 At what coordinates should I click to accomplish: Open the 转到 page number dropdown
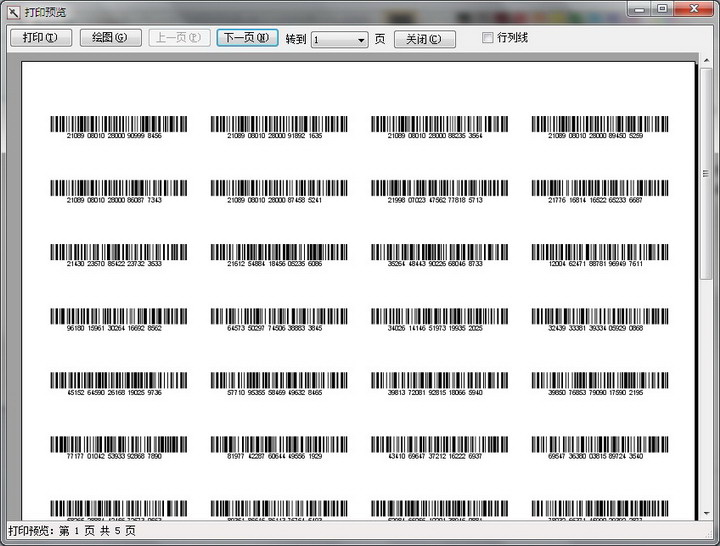tap(340, 40)
